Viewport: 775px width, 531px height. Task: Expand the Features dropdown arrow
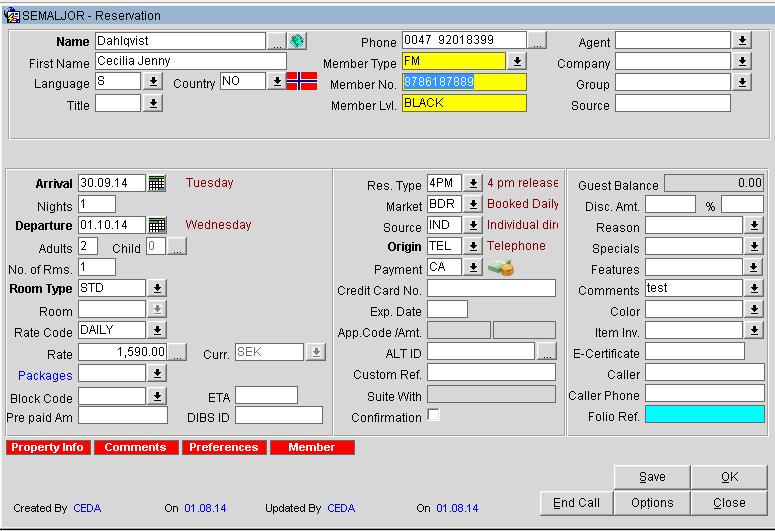753,267
